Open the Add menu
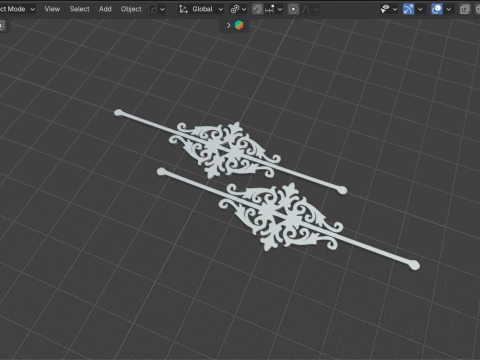The width and height of the screenshot is (480, 360). (x=105, y=9)
